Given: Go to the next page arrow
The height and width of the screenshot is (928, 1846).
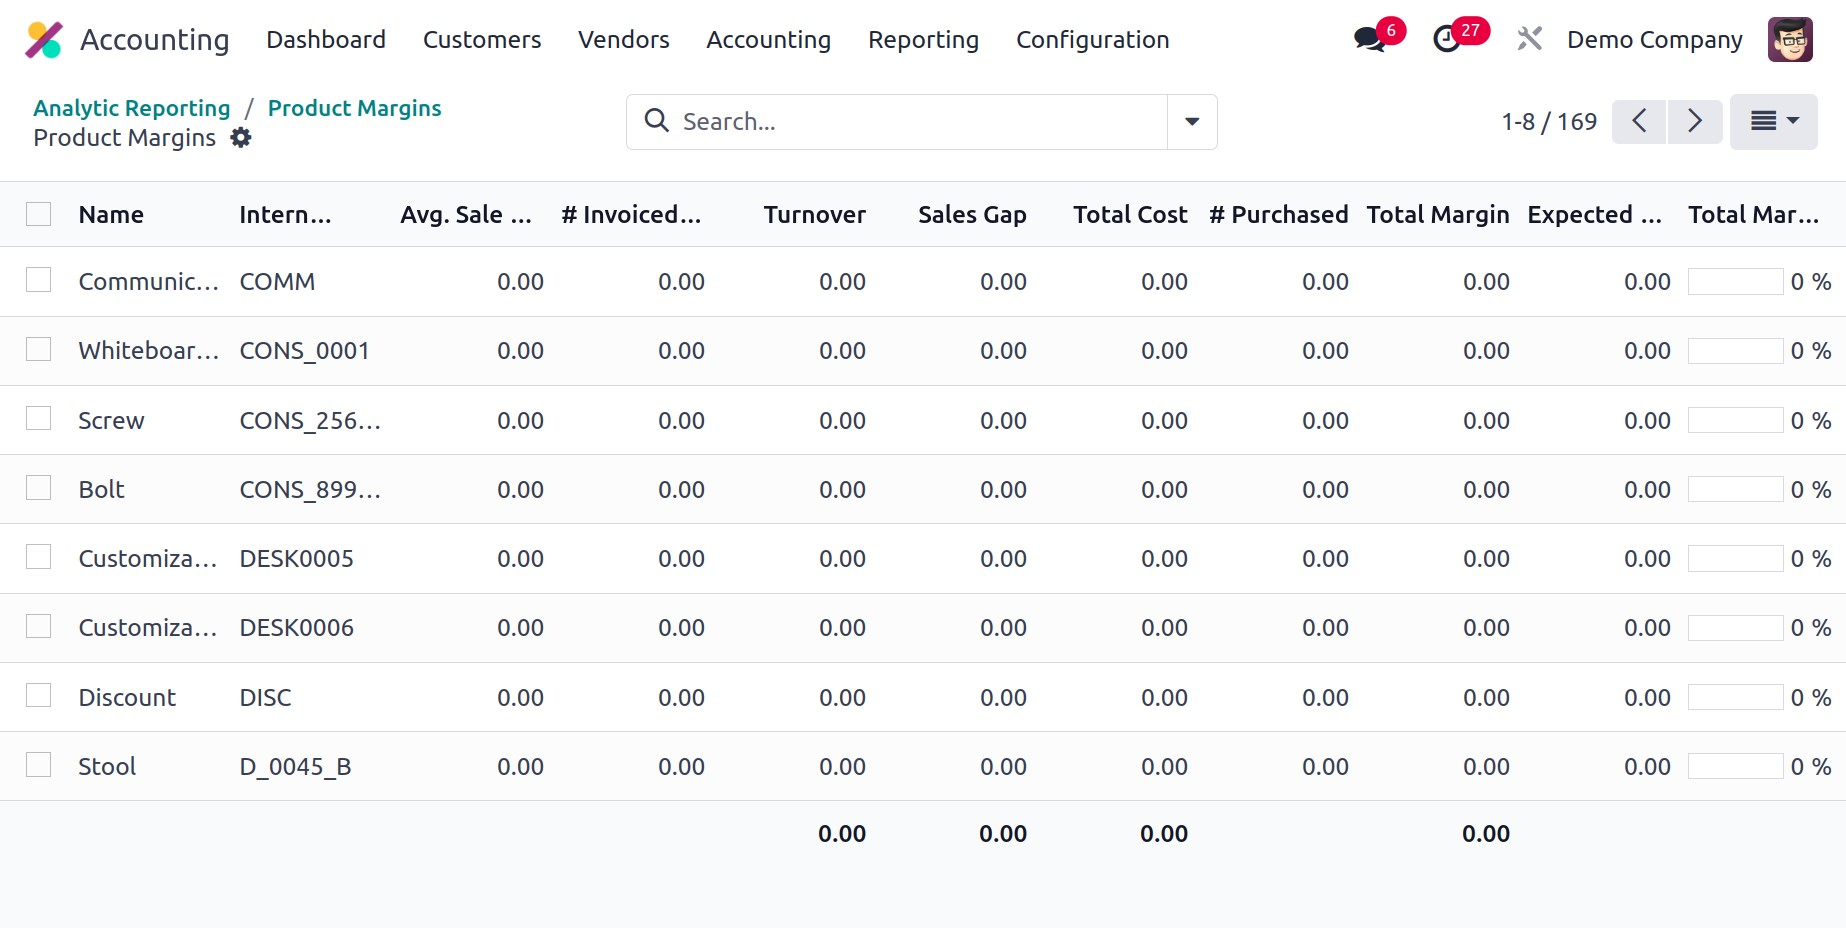Looking at the screenshot, I should click(x=1695, y=122).
